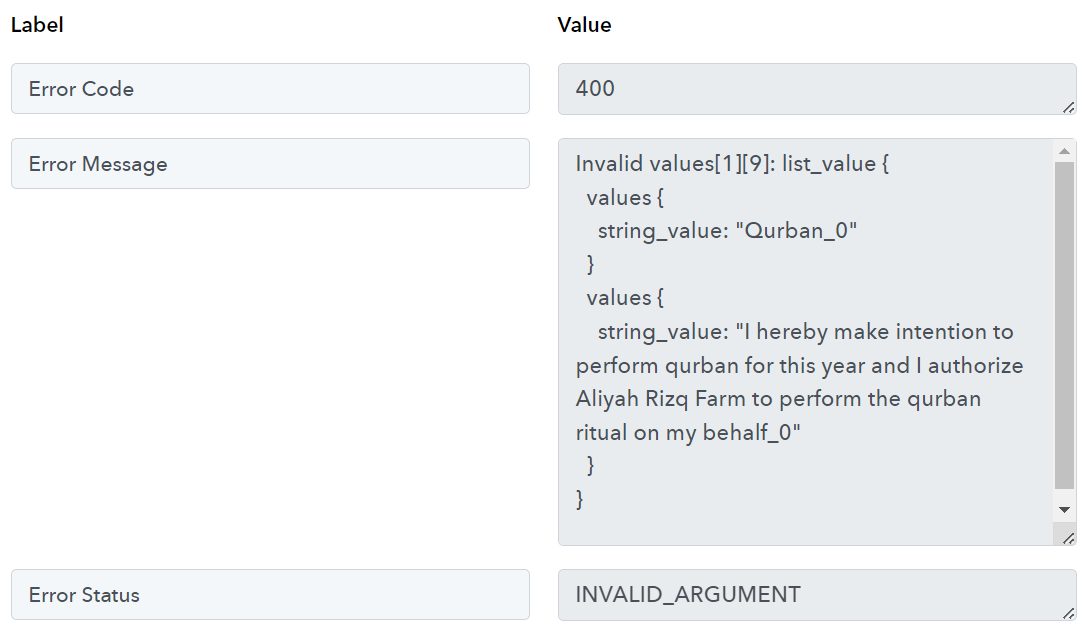
Task: Click the Value column heading
Action: point(585,25)
